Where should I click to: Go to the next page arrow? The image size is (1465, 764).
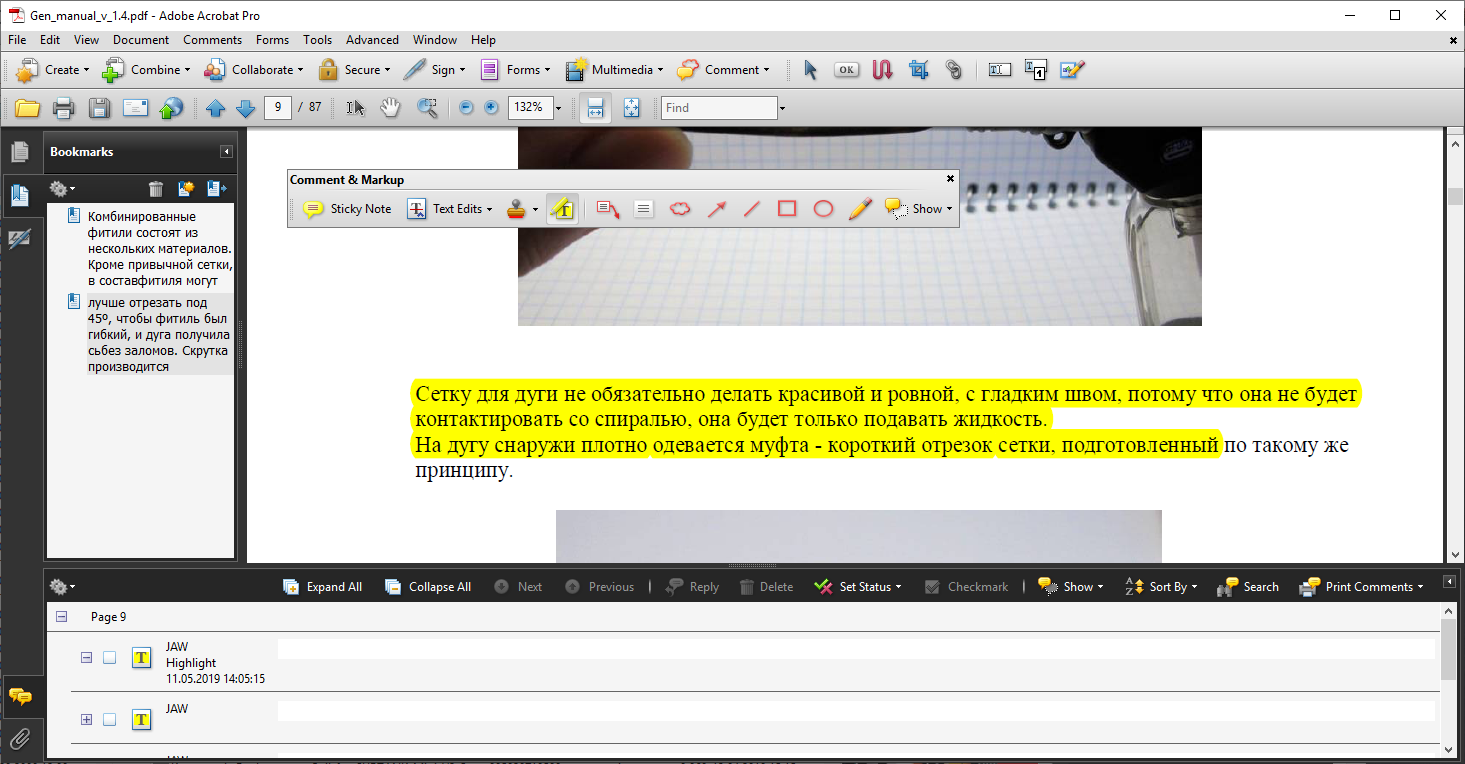coord(245,108)
